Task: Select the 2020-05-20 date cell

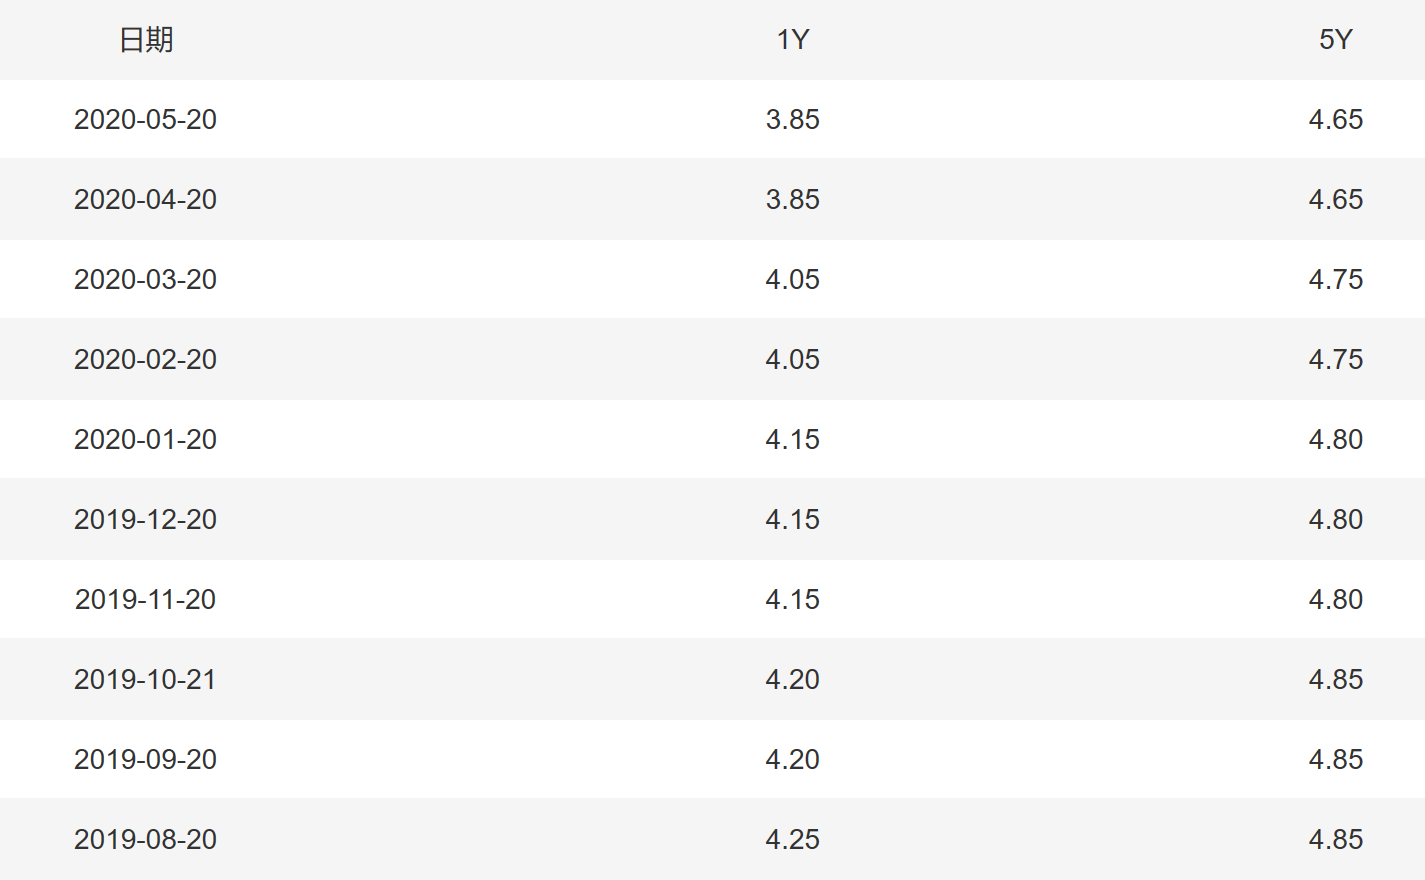Action: click(x=146, y=119)
